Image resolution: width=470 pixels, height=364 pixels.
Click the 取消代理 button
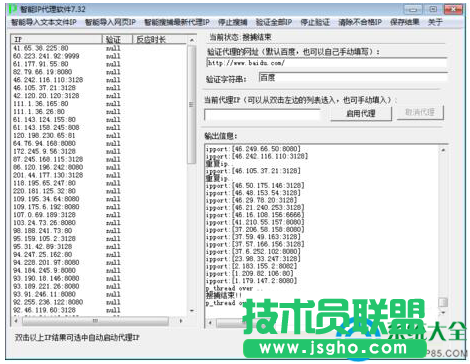pos(420,112)
